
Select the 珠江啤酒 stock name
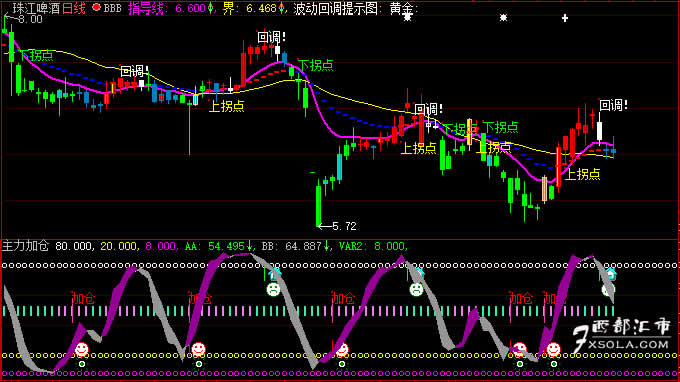36,8
